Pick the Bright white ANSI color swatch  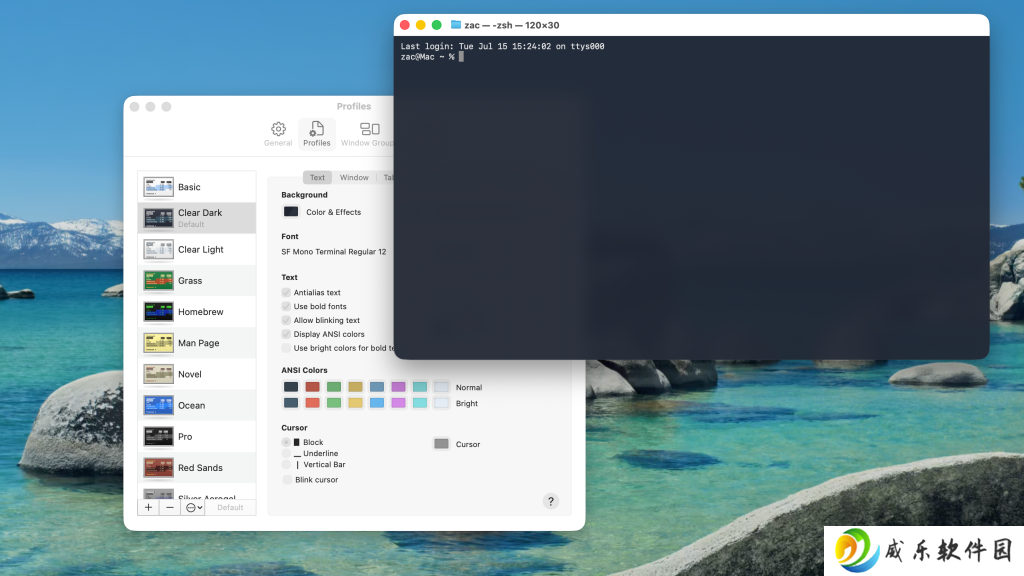(x=441, y=403)
